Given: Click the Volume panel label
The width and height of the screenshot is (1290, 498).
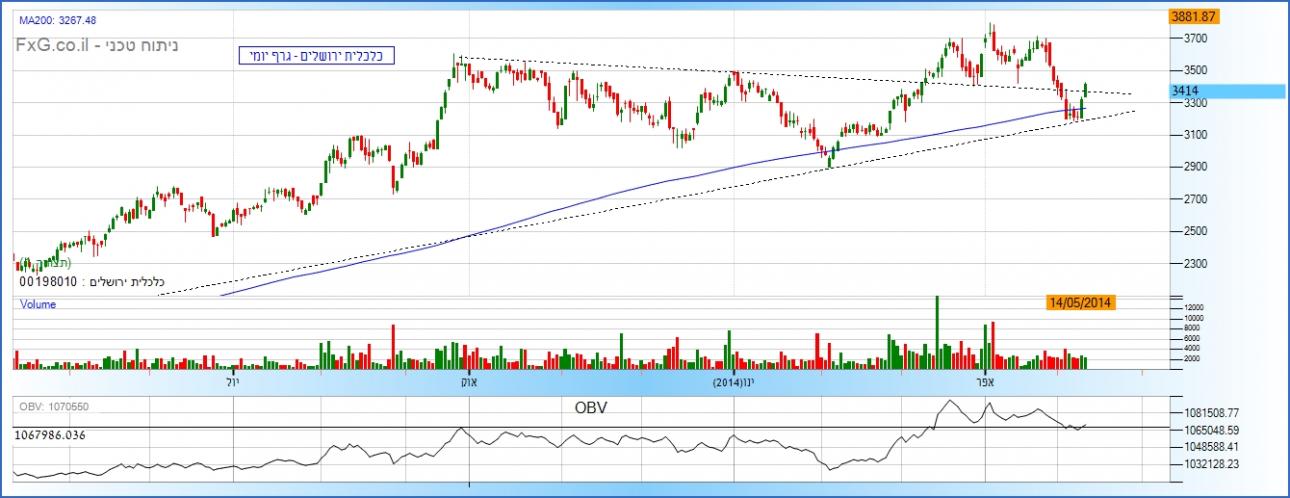Looking at the screenshot, I should point(38,304).
